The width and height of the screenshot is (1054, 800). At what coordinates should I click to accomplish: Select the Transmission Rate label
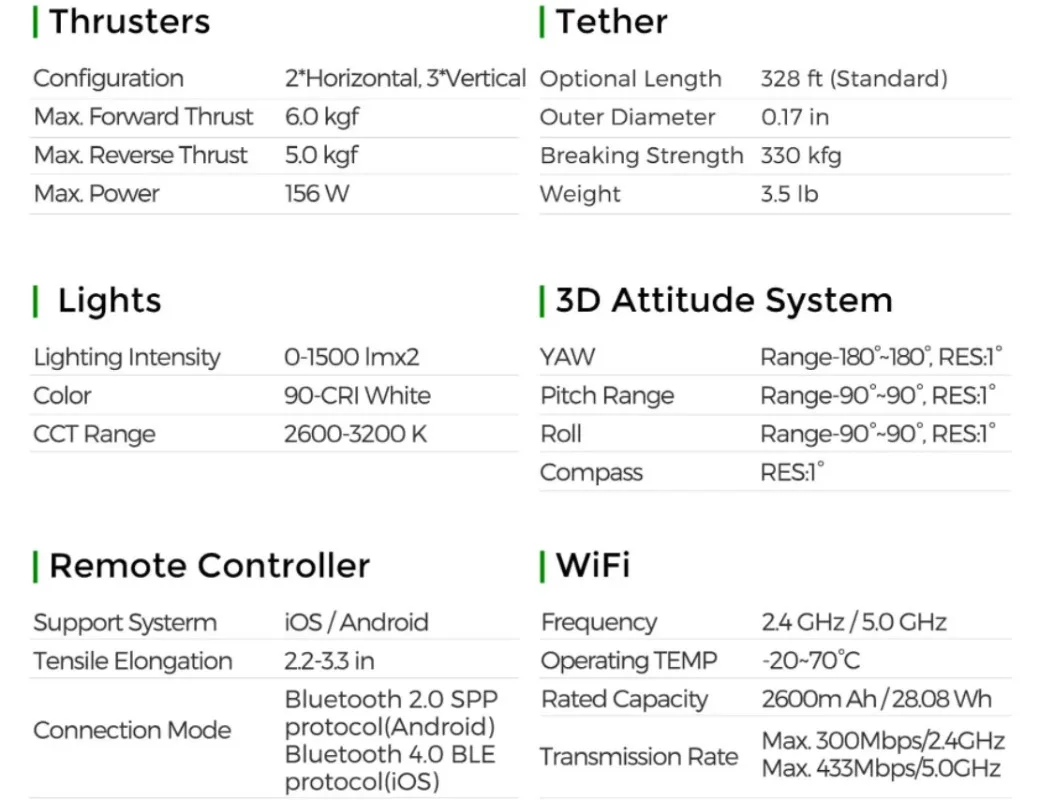(639, 757)
